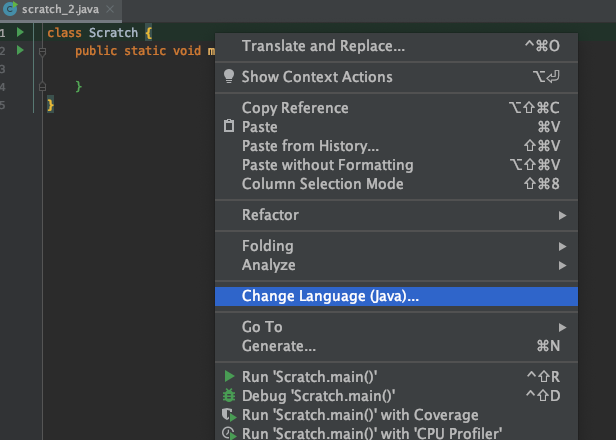Click the arrow at right of Go To
Image resolution: width=616 pixels, height=440 pixels.
click(x=563, y=327)
